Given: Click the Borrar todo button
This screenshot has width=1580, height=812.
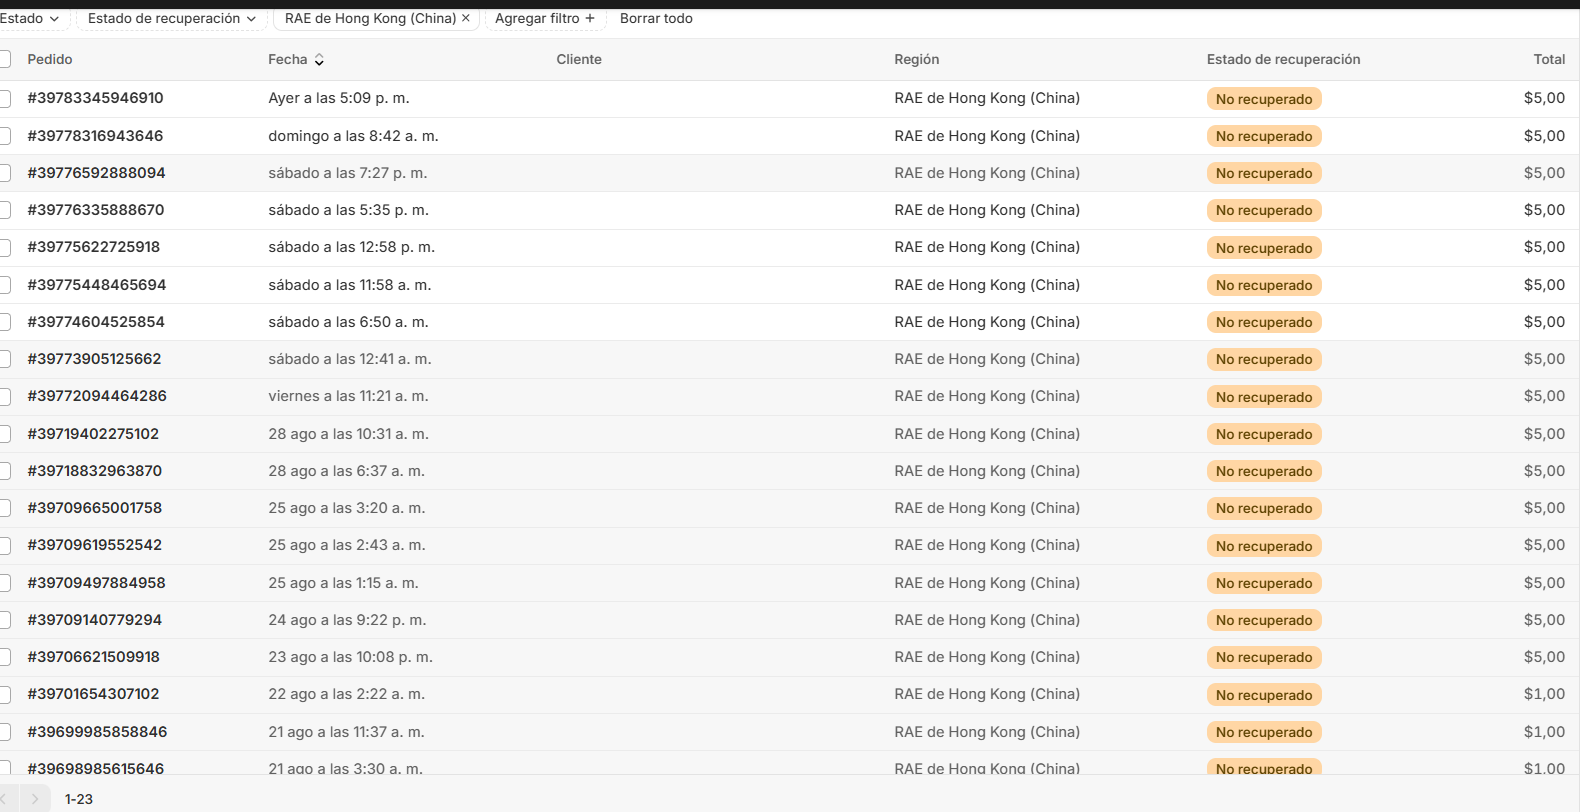Looking at the screenshot, I should [x=656, y=18].
